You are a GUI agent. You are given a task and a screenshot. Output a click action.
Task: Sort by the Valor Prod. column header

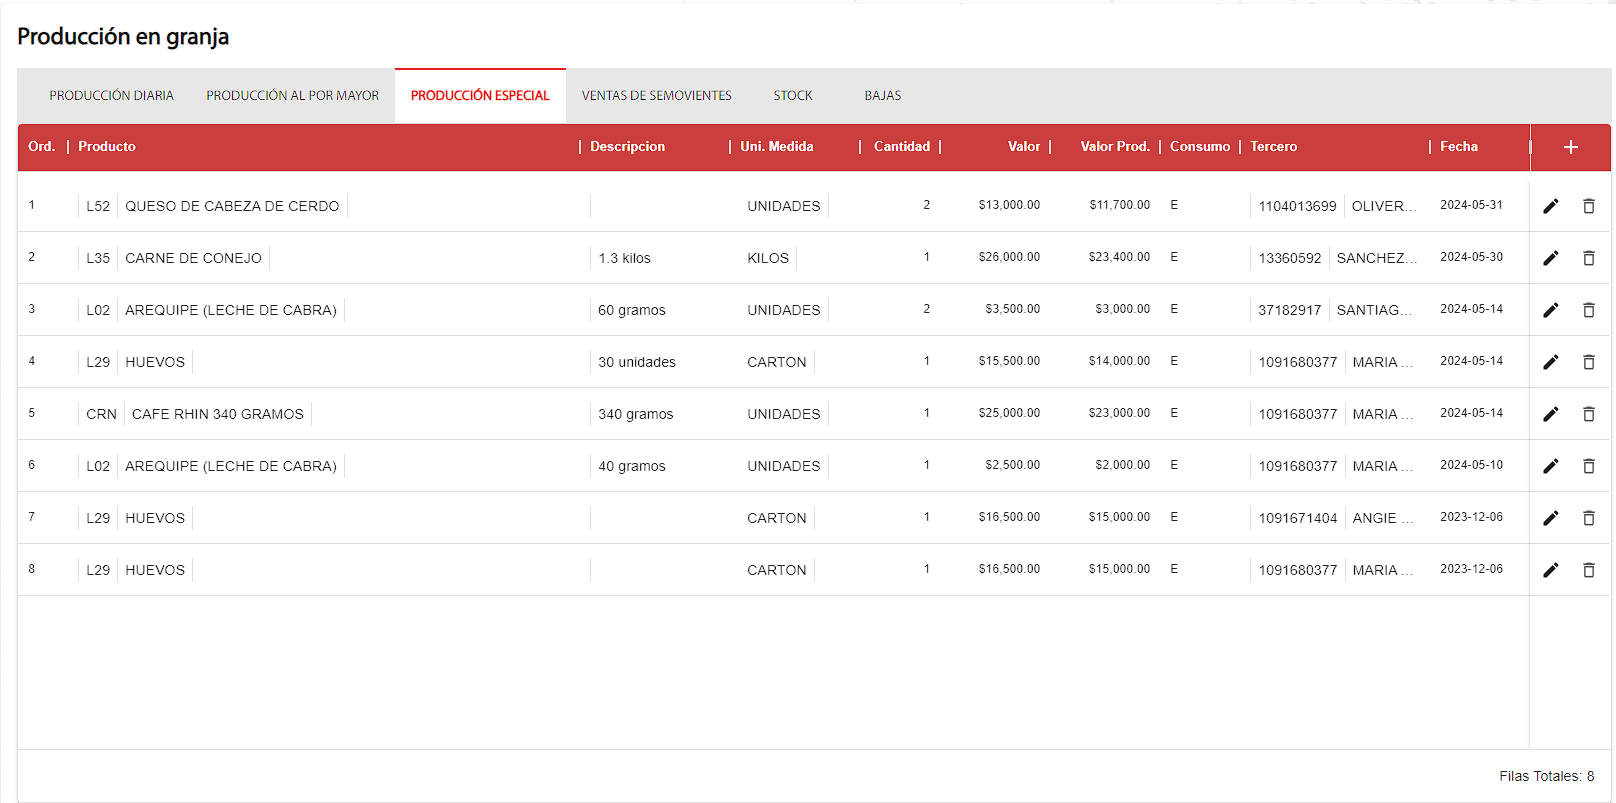pos(1115,147)
